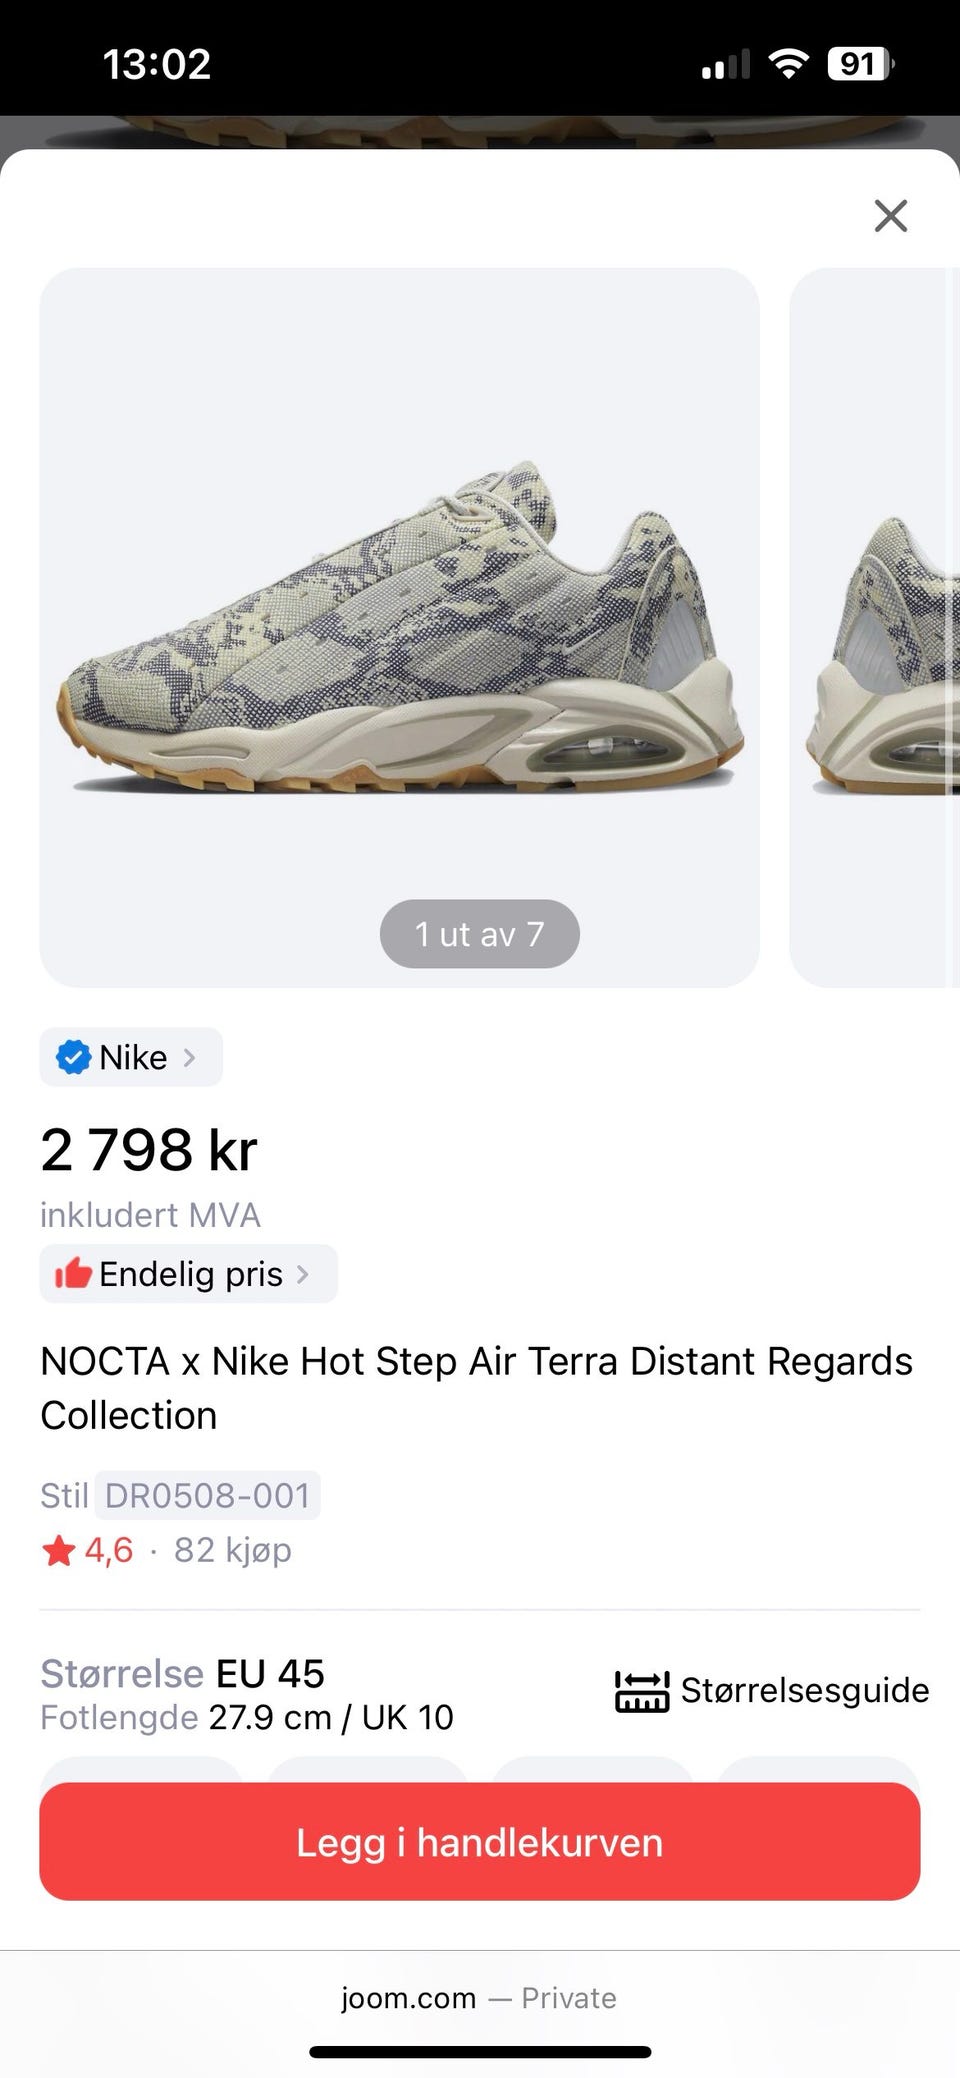Open the ruler size guide icon
The image size is (960, 2078).
point(642,1691)
